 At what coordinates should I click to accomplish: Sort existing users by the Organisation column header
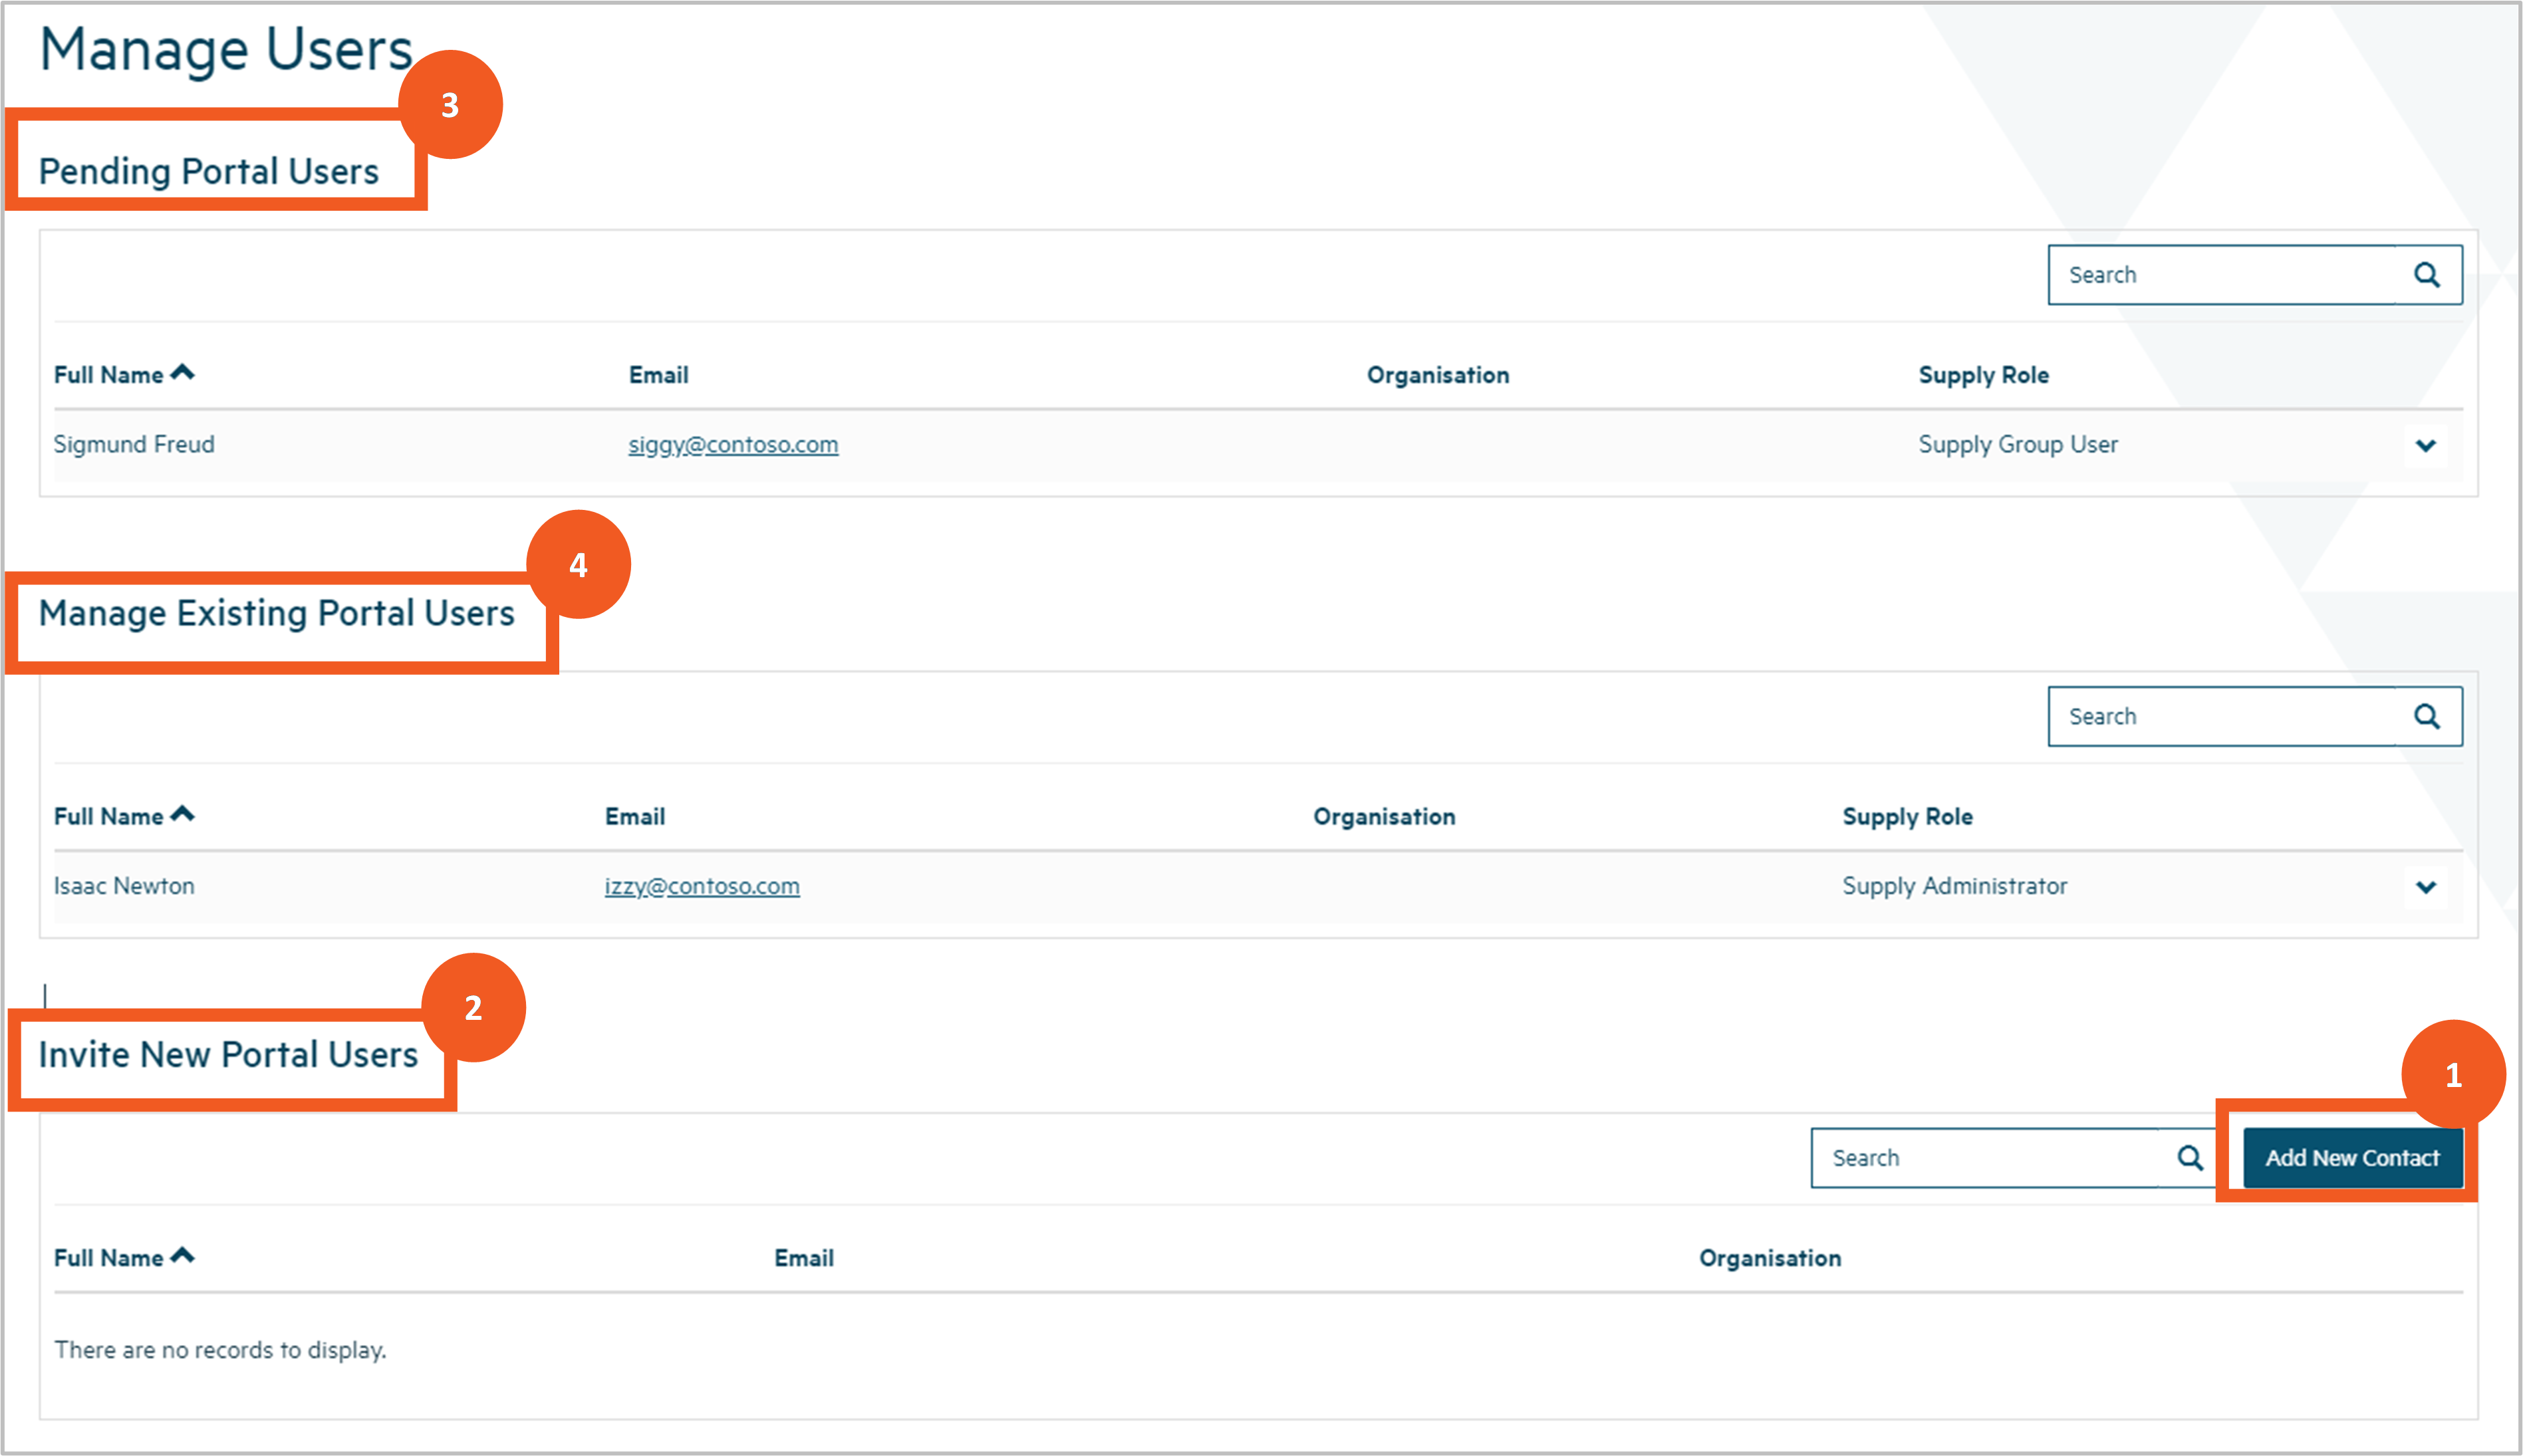[1384, 817]
